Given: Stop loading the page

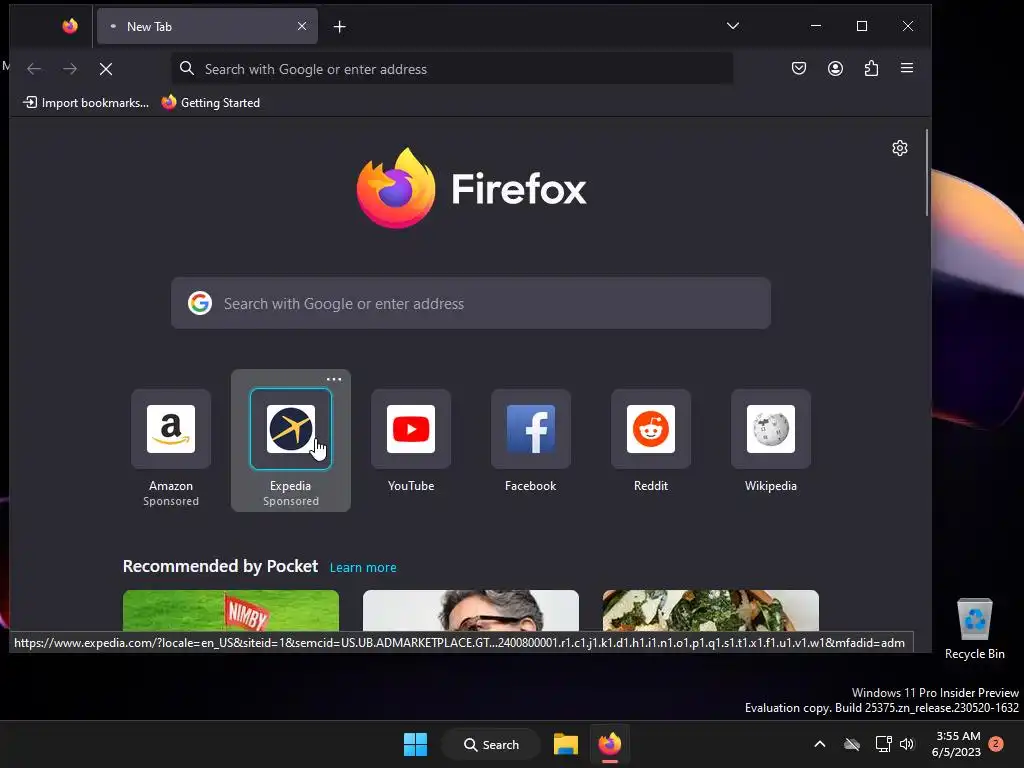Looking at the screenshot, I should point(106,69).
